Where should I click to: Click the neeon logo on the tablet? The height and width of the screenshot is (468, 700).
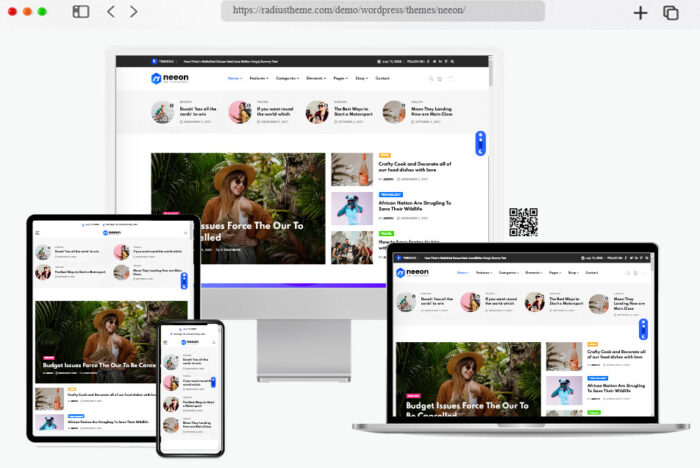112,233
